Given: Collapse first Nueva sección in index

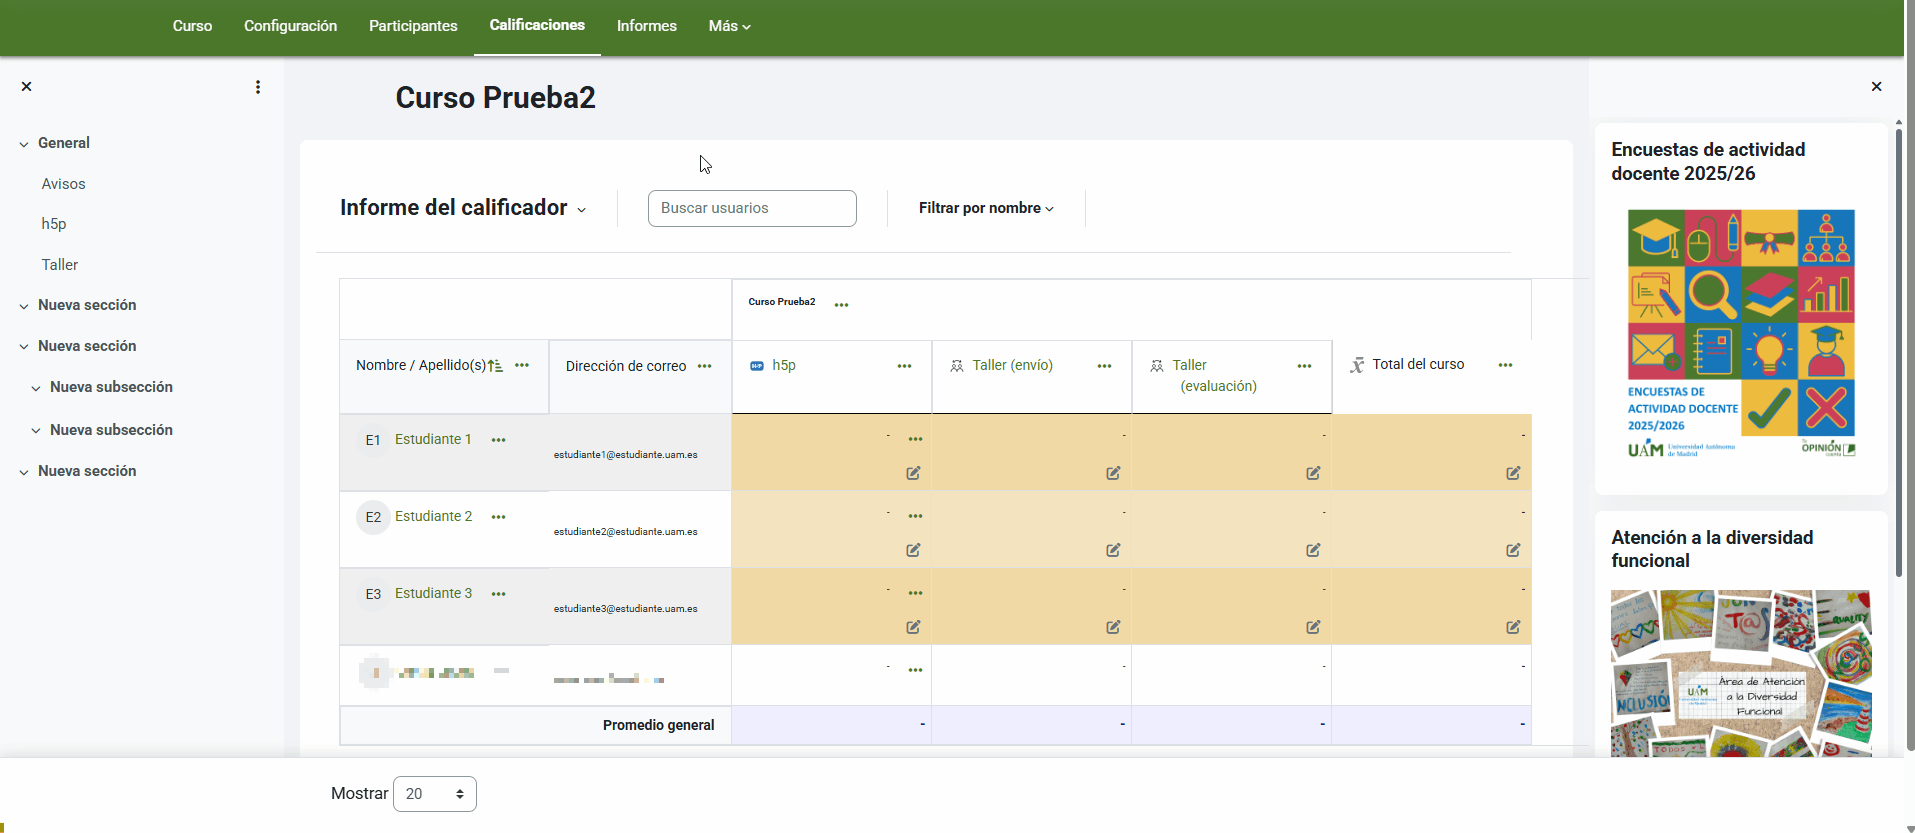Looking at the screenshot, I should [24, 306].
